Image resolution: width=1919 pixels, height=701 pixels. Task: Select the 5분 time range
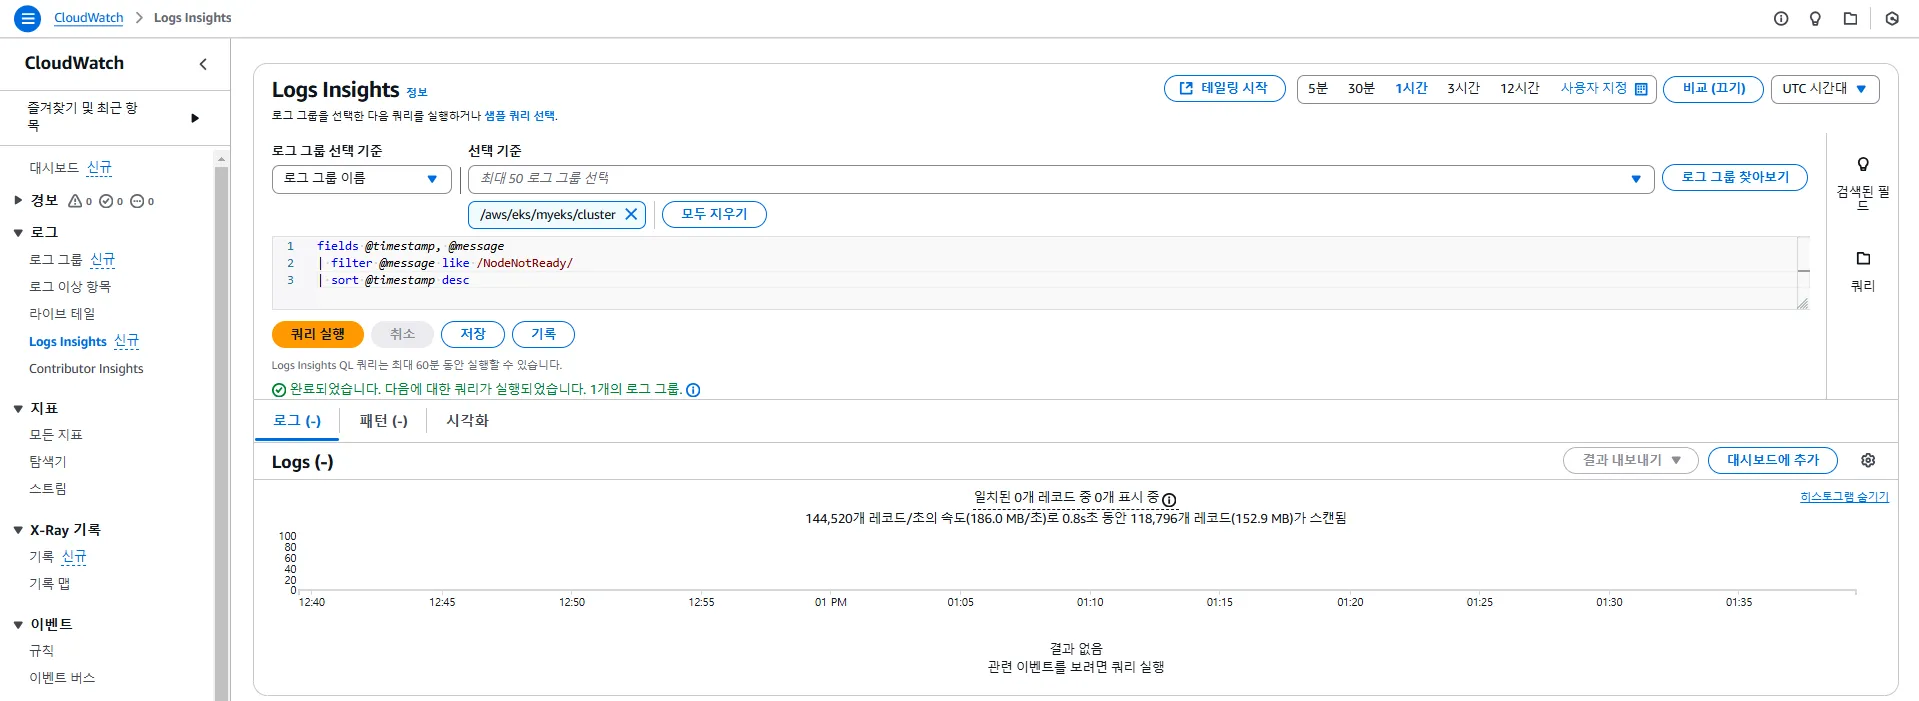1318,88
